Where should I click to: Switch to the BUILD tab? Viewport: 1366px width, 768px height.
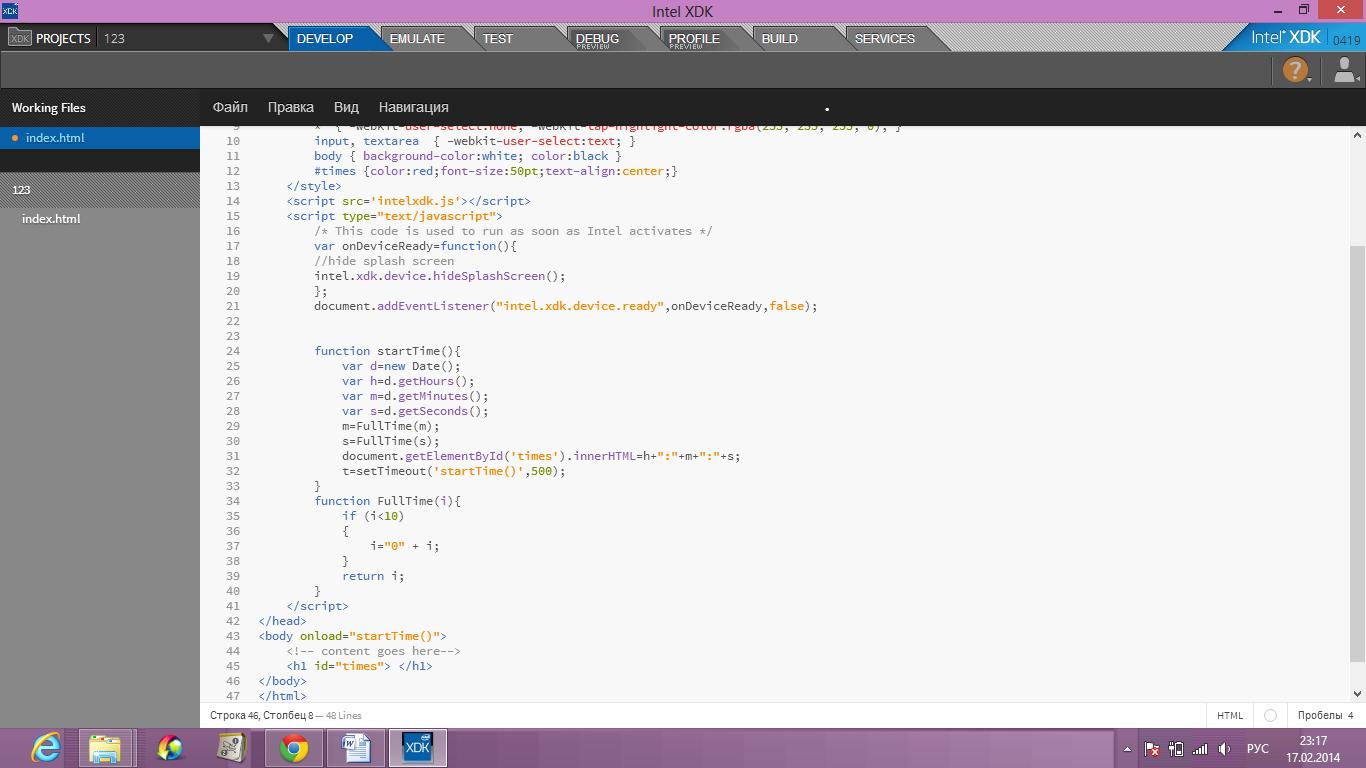(x=780, y=38)
